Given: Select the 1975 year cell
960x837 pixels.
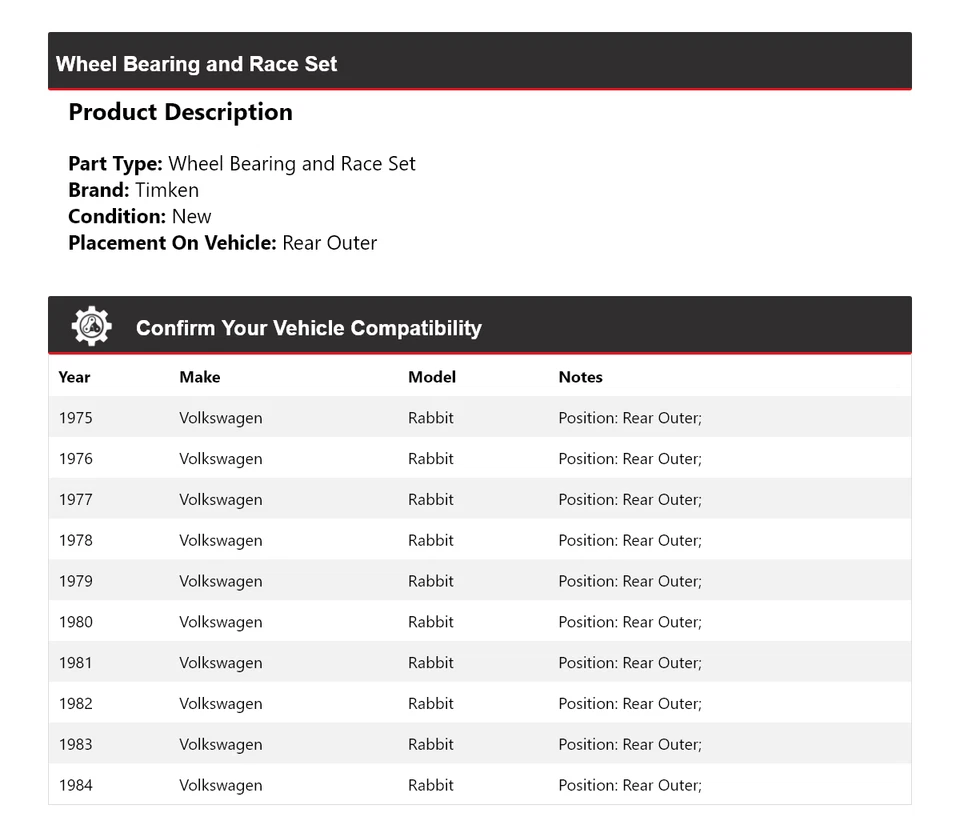Looking at the screenshot, I should coord(75,418).
